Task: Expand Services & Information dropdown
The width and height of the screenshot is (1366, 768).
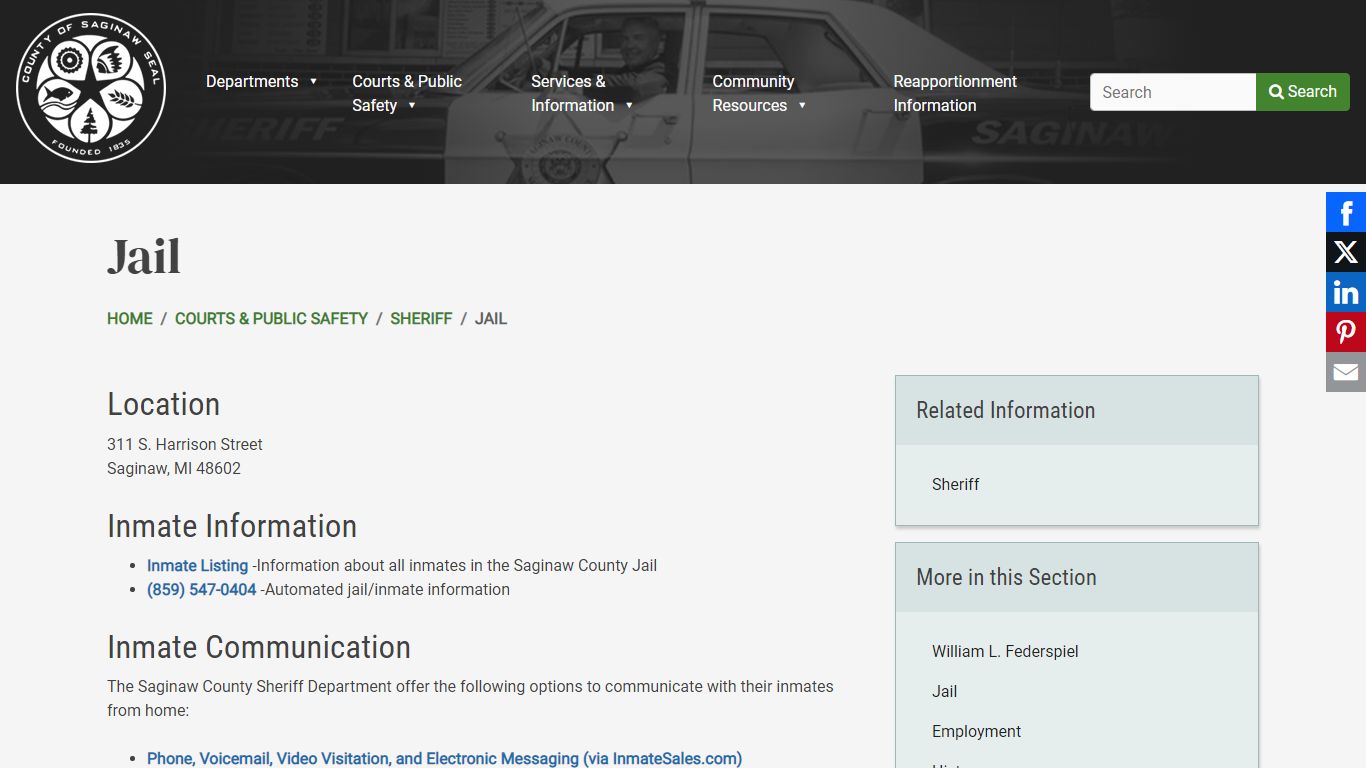Action: click(581, 93)
